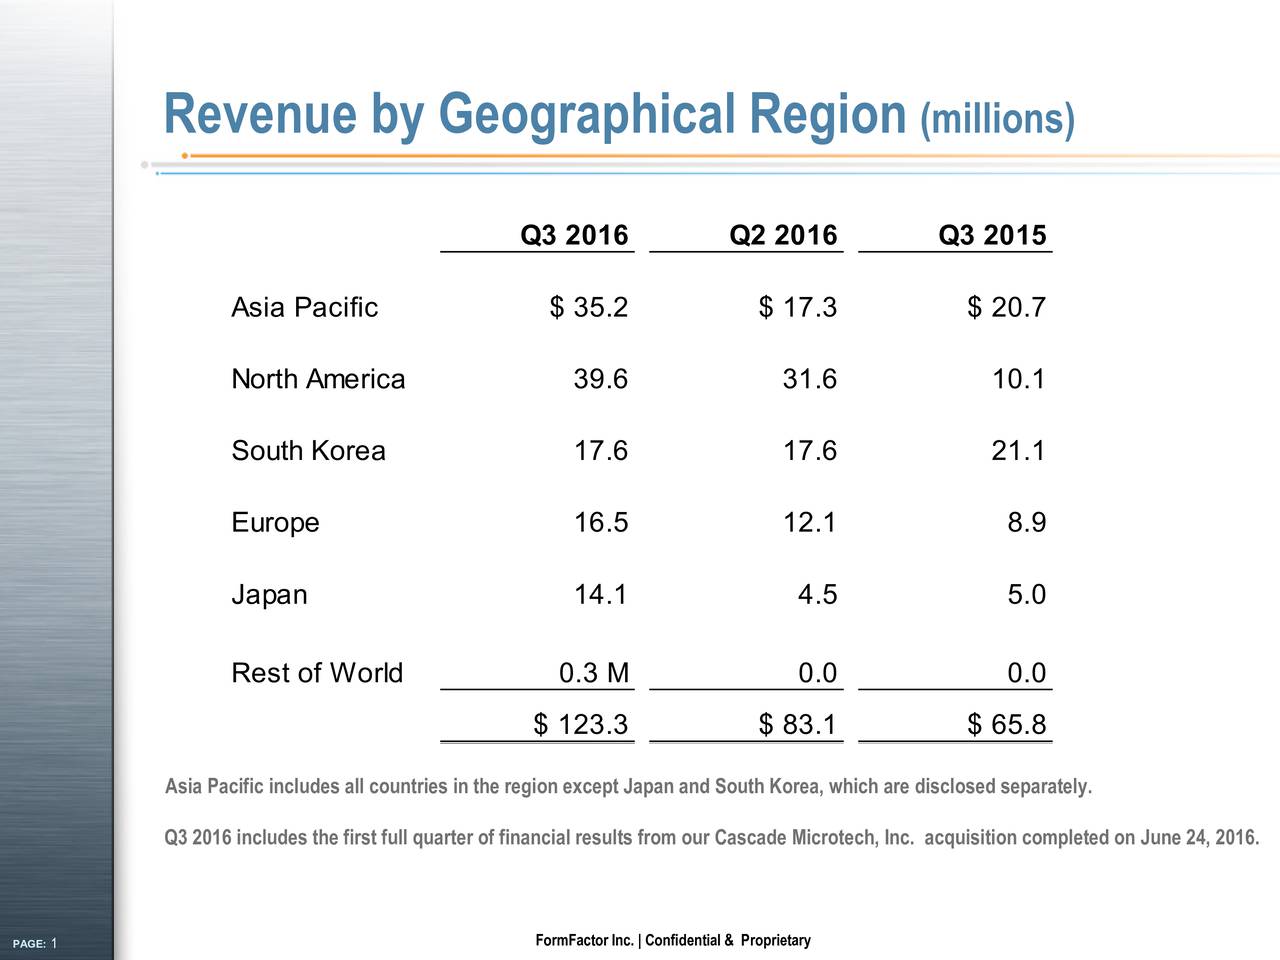Click the 'Asia Pacific' row label
The height and width of the screenshot is (960, 1280).
point(304,307)
